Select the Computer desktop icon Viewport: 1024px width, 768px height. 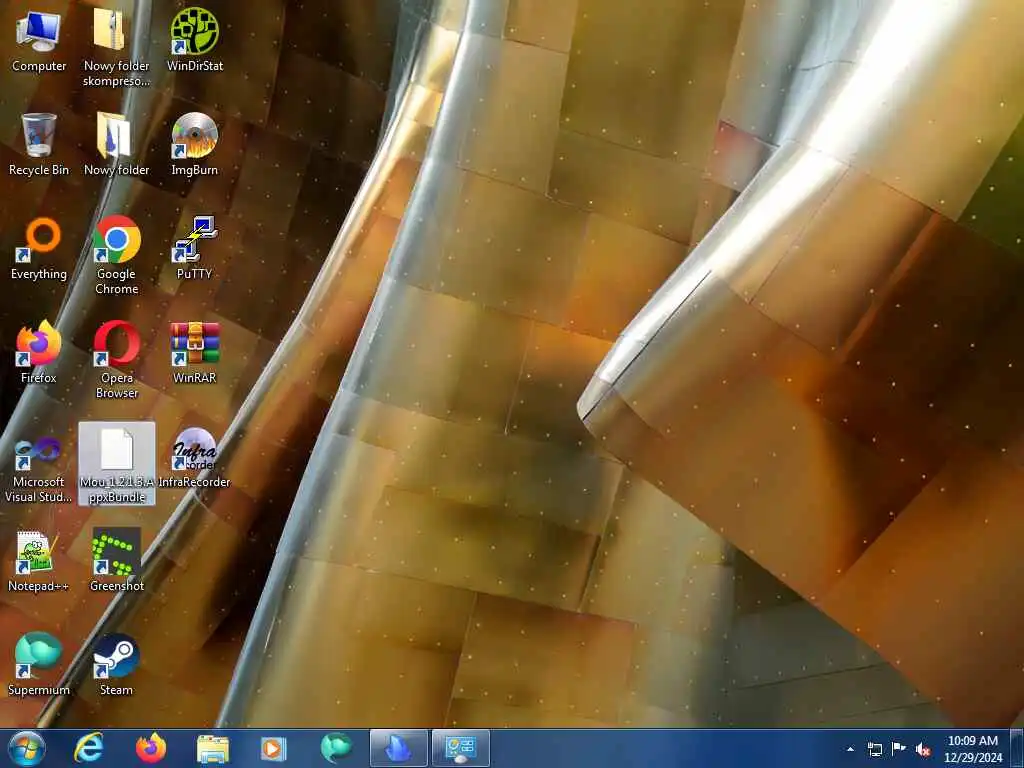pyautogui.click(x=39, y=41)
